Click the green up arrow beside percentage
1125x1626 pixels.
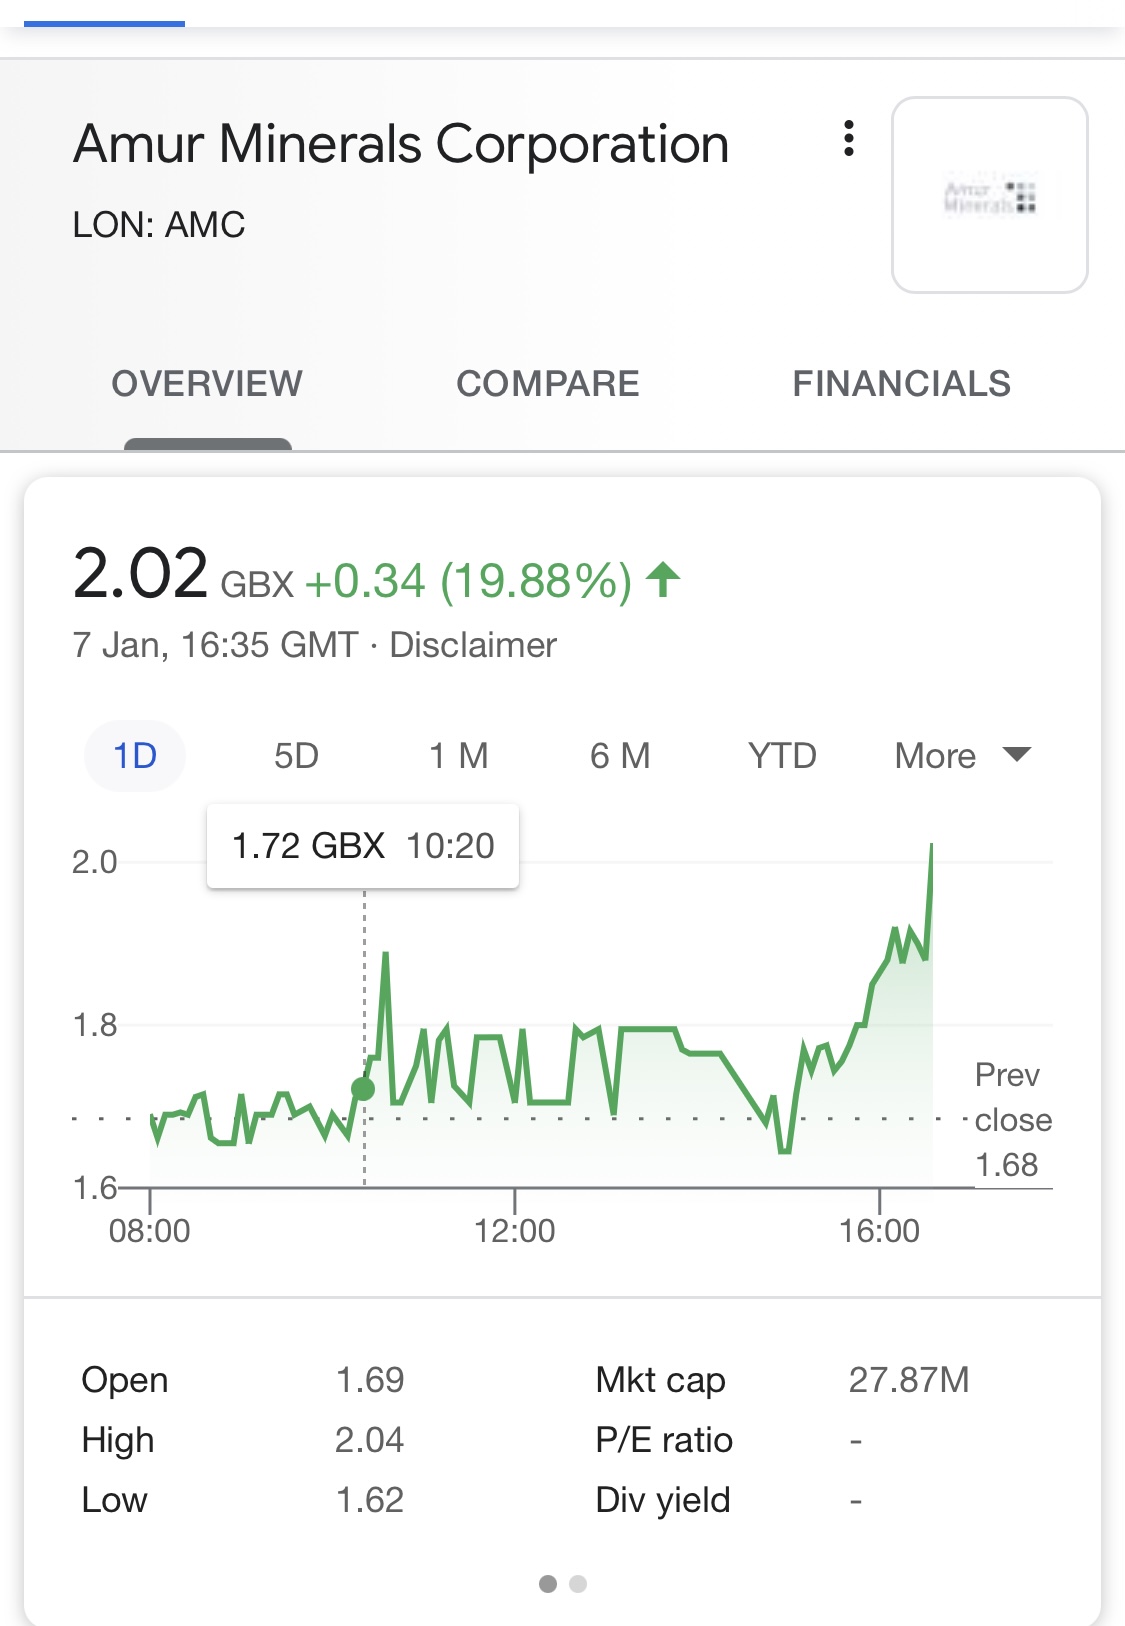[x=663, y=580]
